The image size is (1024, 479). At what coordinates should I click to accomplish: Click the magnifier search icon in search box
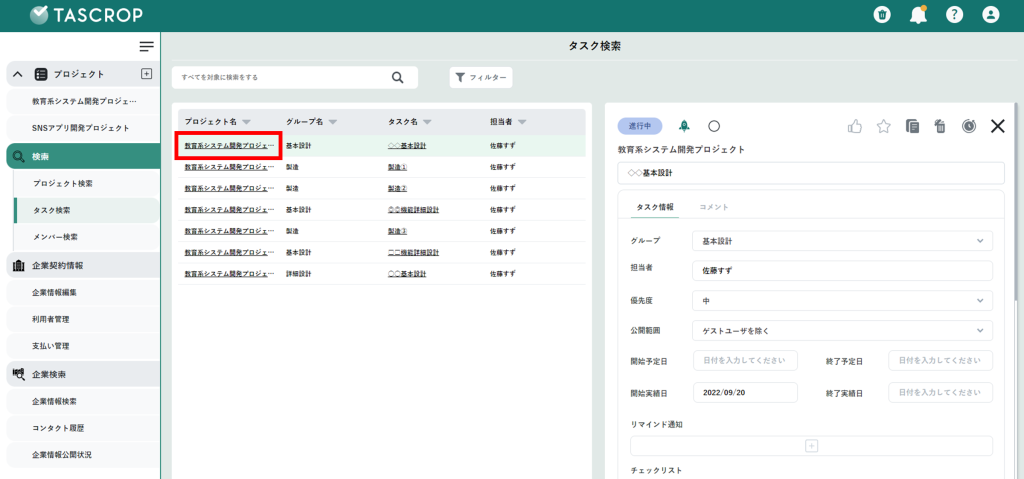point(397,77)
